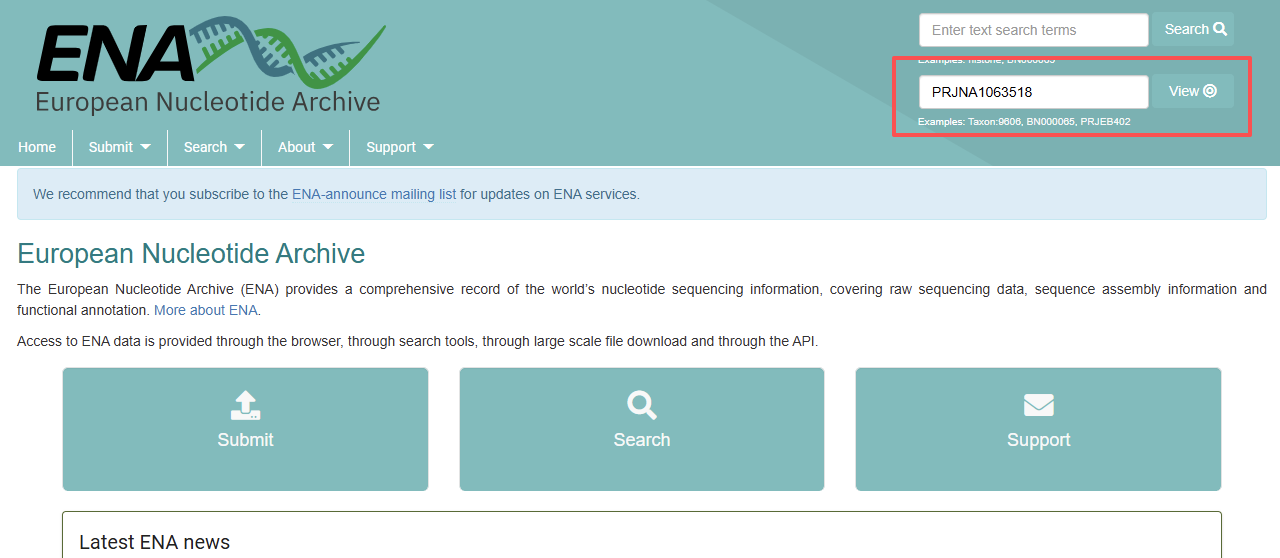Screen dimensions: 1280x558
Task: Click the Search card label
Action: click(x=642, y=440)
